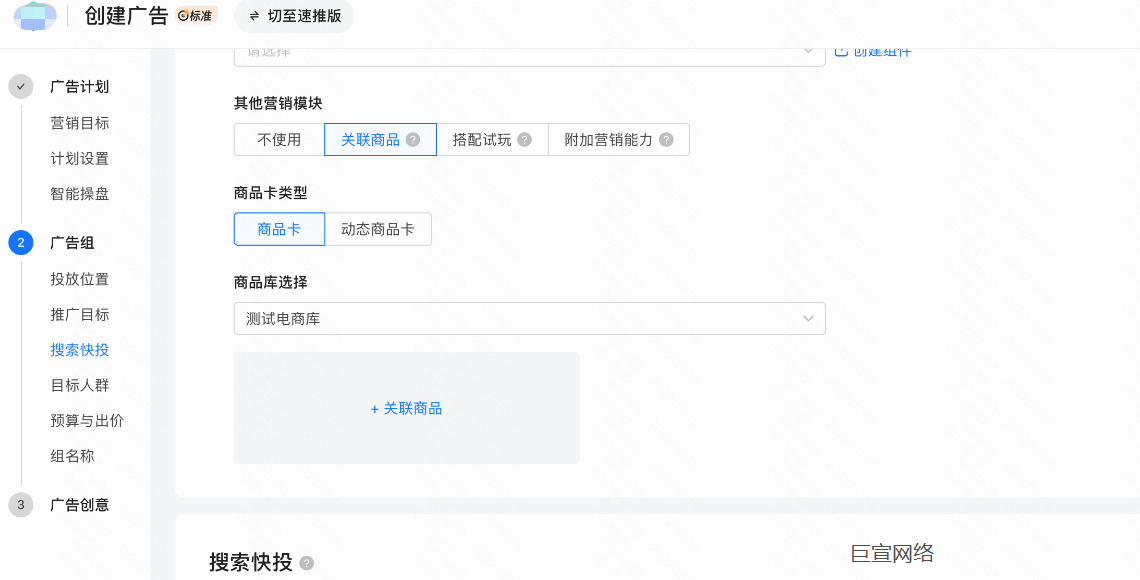The width and height of the screenshot is (1140, 580).
Task: Click the 标准 badge next to title
Action: click(x=197, y=15)
